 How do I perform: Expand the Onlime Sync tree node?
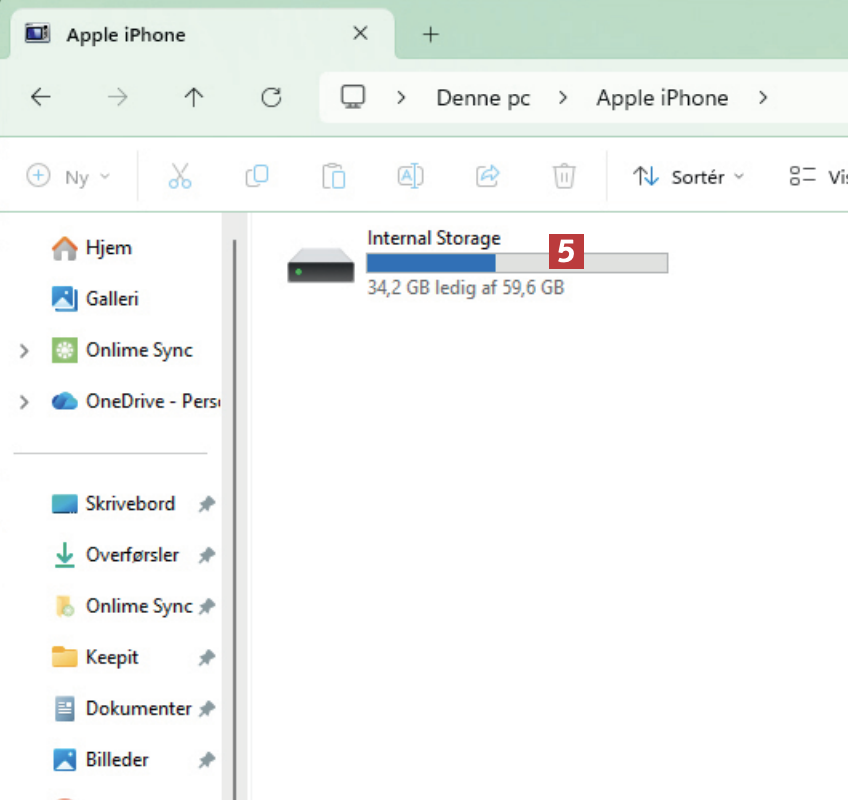[x=24, y=351]
